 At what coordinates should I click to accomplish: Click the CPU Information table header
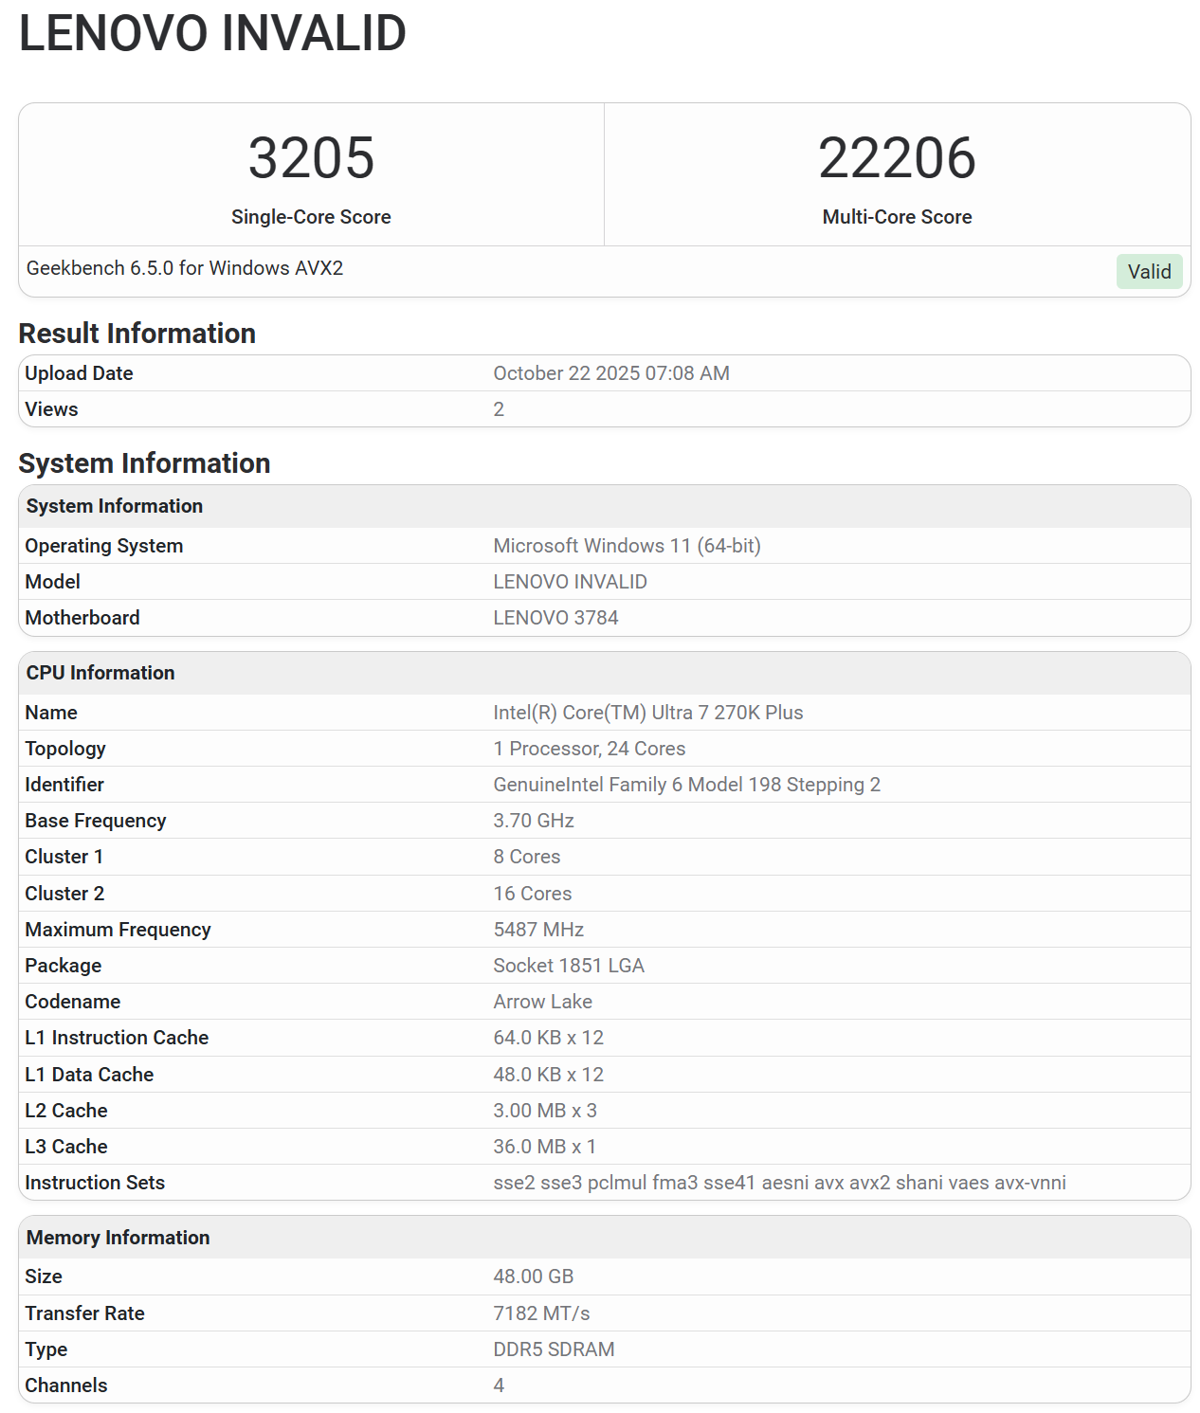(100, 673)
